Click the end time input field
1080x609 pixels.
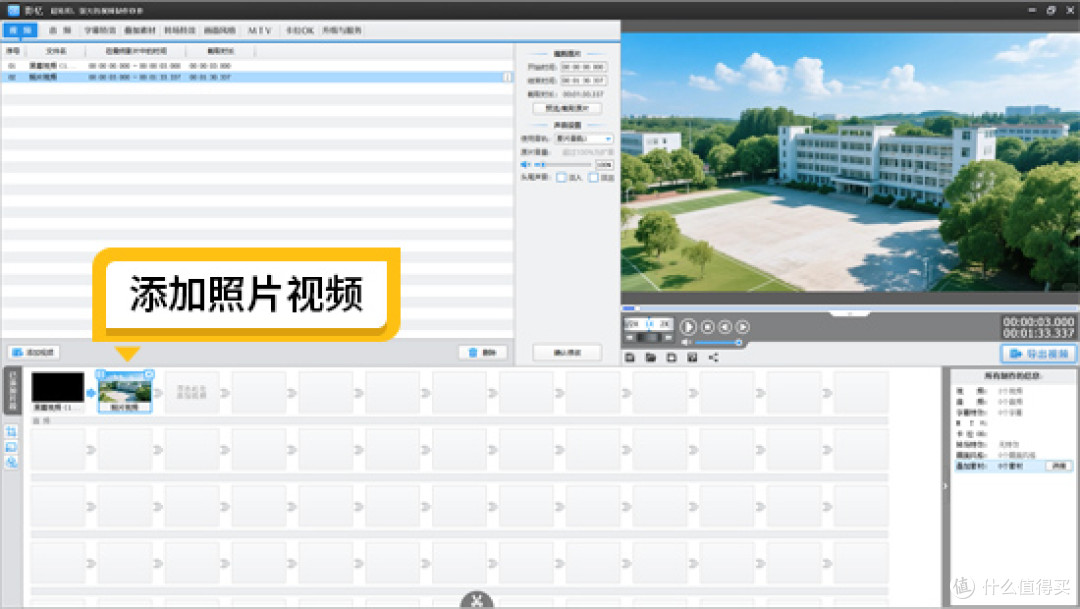click(x=583, y=81)
